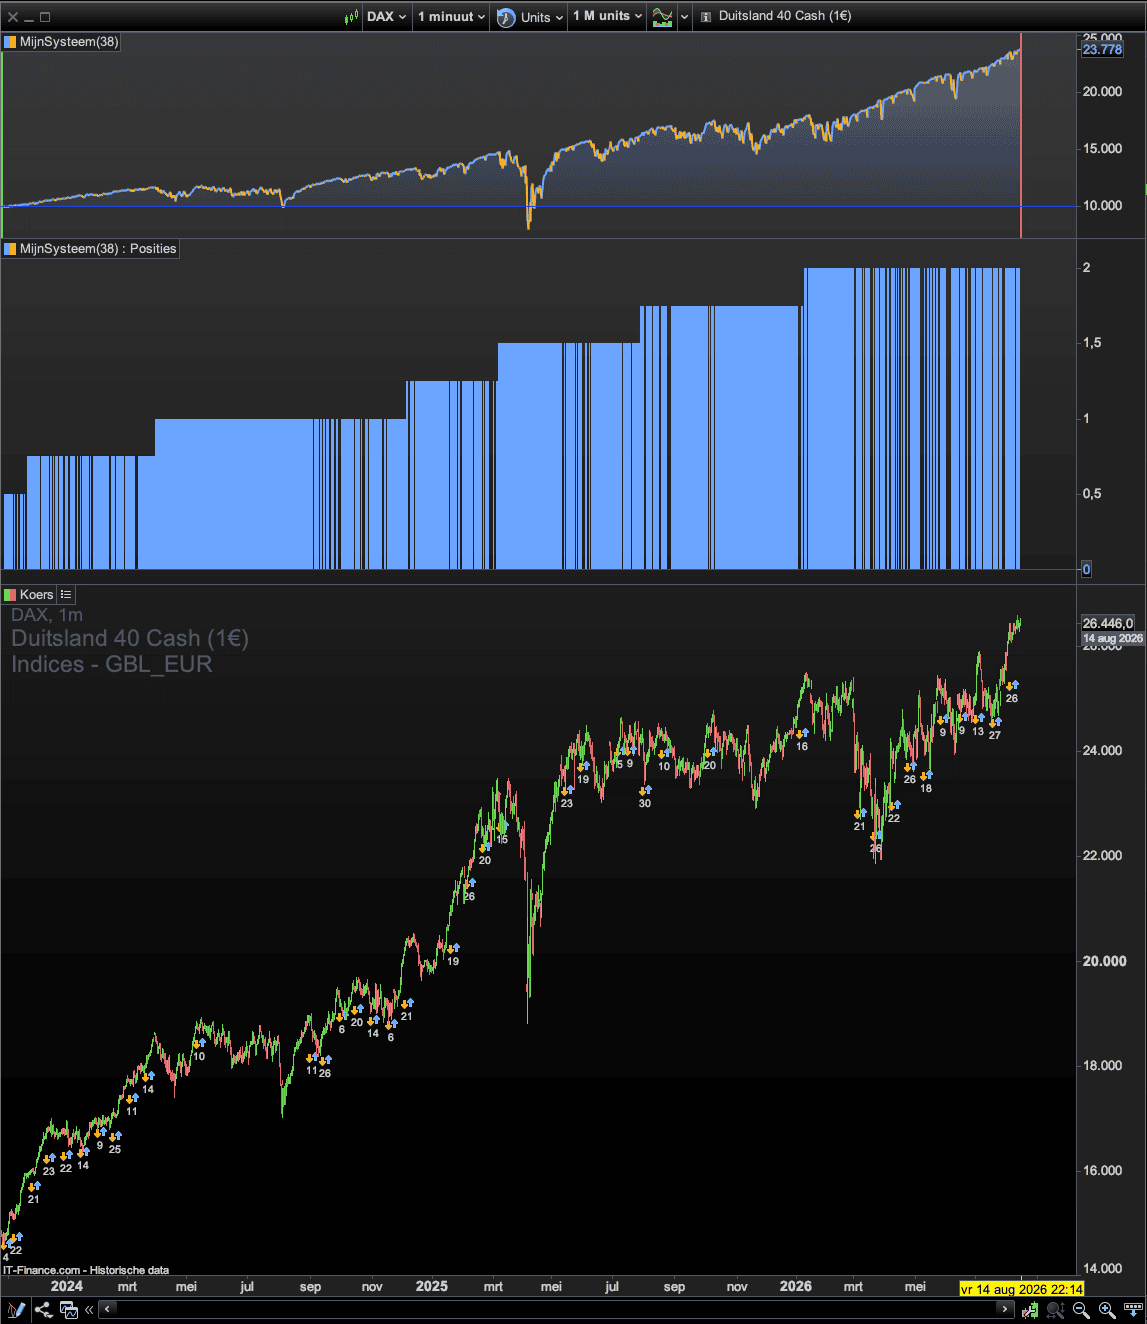
Task: Expand the chart style arrow dropdown
Action: coord(684,17)
